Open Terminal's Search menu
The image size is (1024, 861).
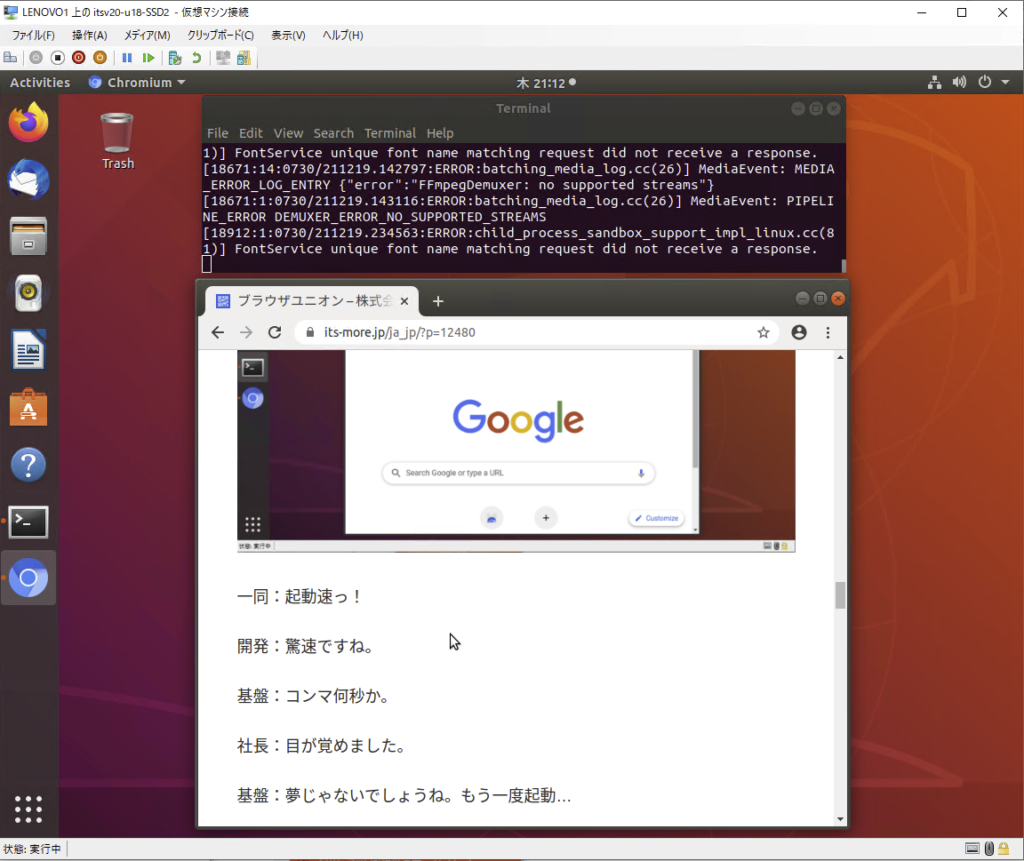click(333, 133)
